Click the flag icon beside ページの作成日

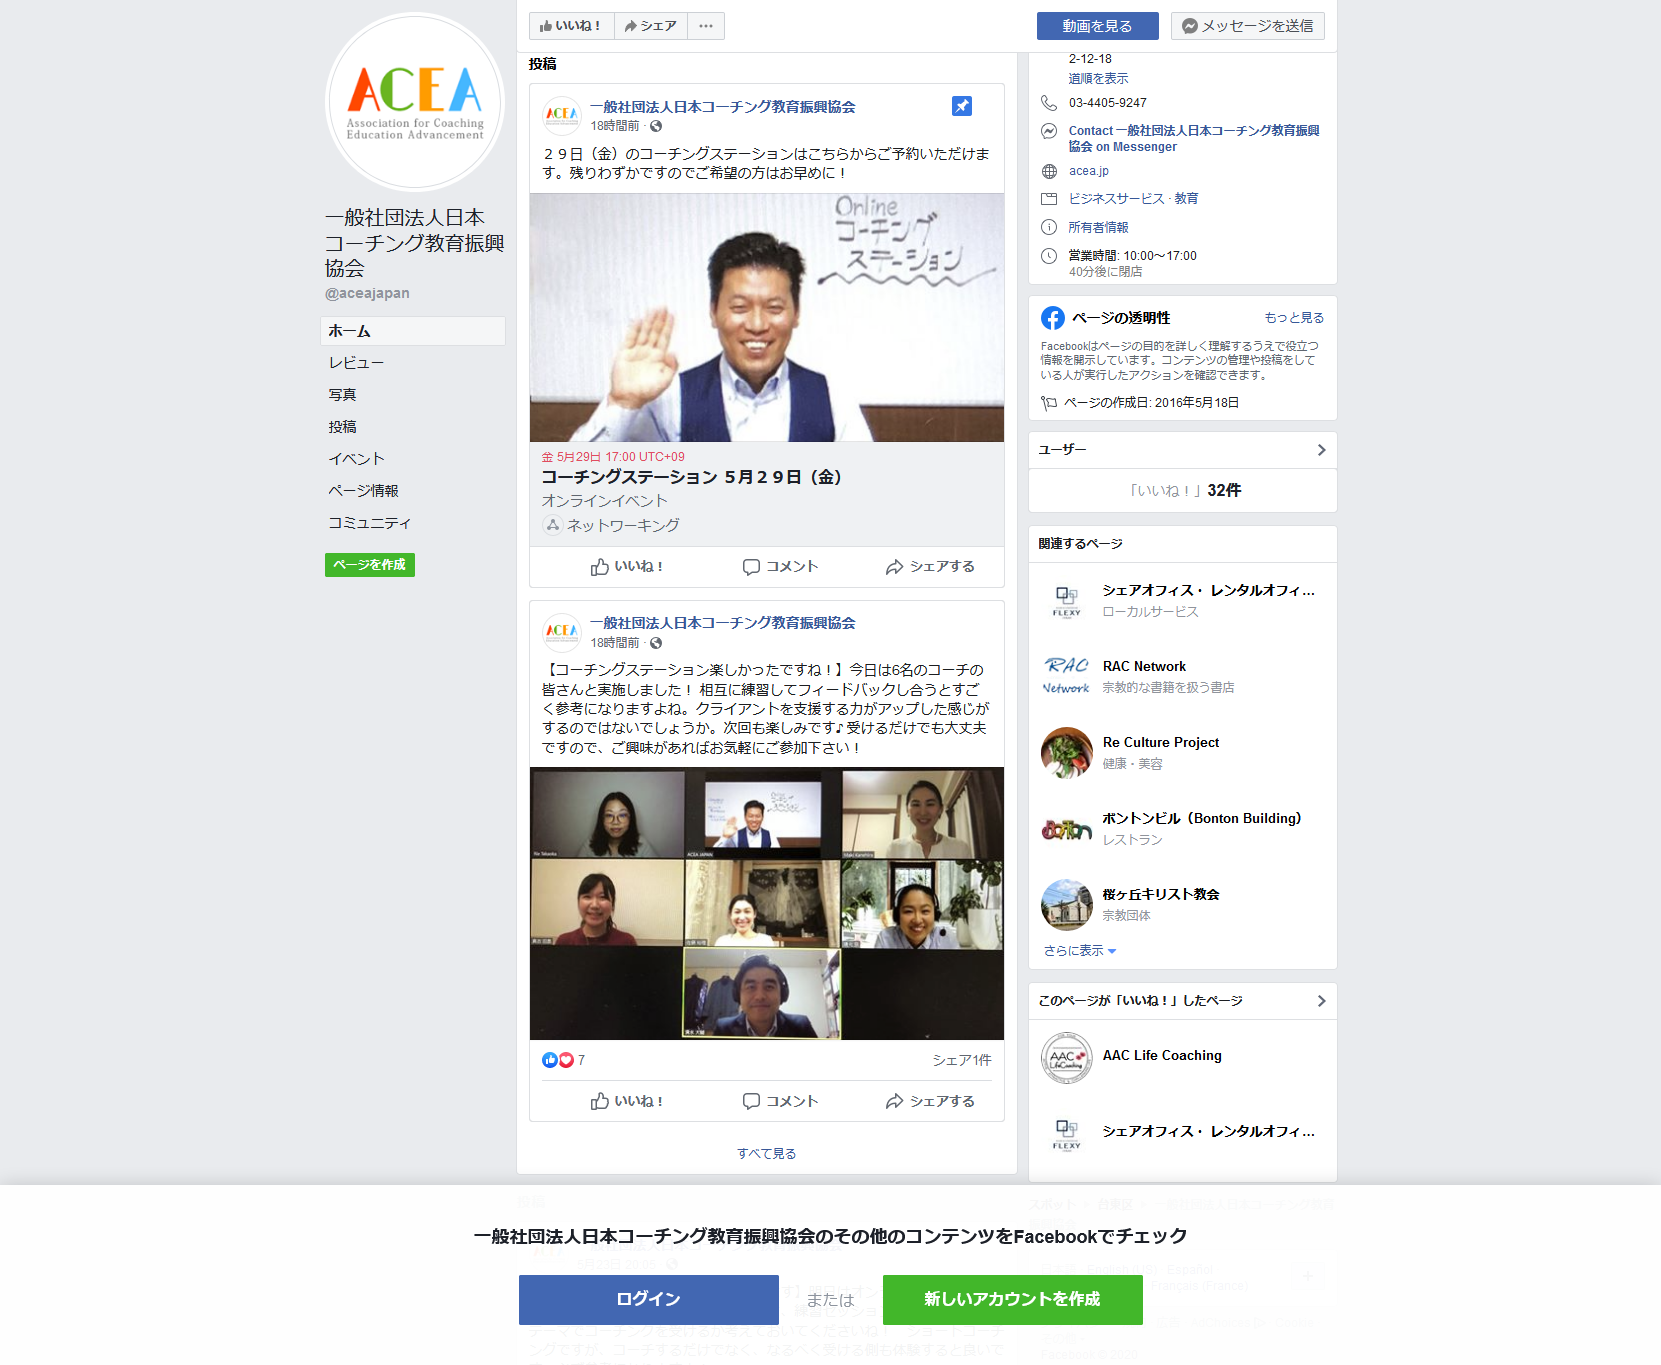tap(1049, 403)
